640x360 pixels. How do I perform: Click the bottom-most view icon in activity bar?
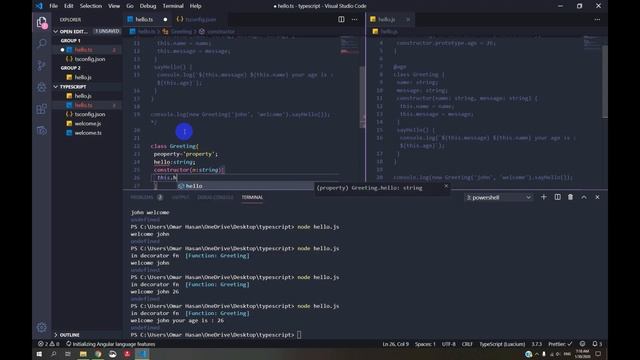pyautogui.click(x=42, y=131)
